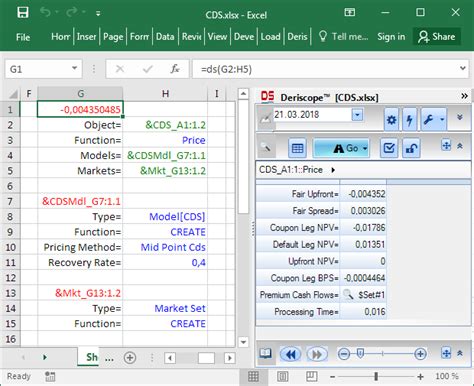Open the Load Test tab
This screenshot has width=474, height=386.
[270, 37]
